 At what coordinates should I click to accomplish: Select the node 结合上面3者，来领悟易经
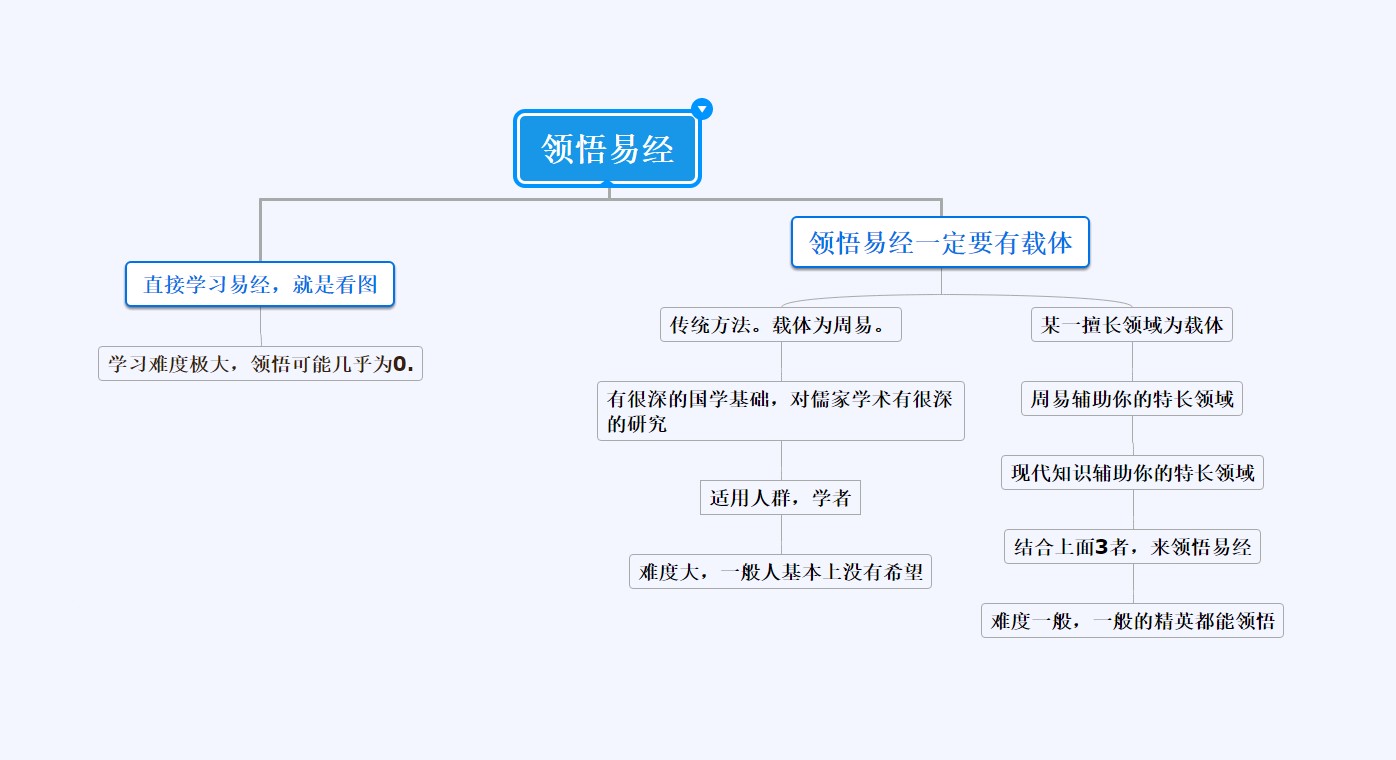coord(1132,546)
